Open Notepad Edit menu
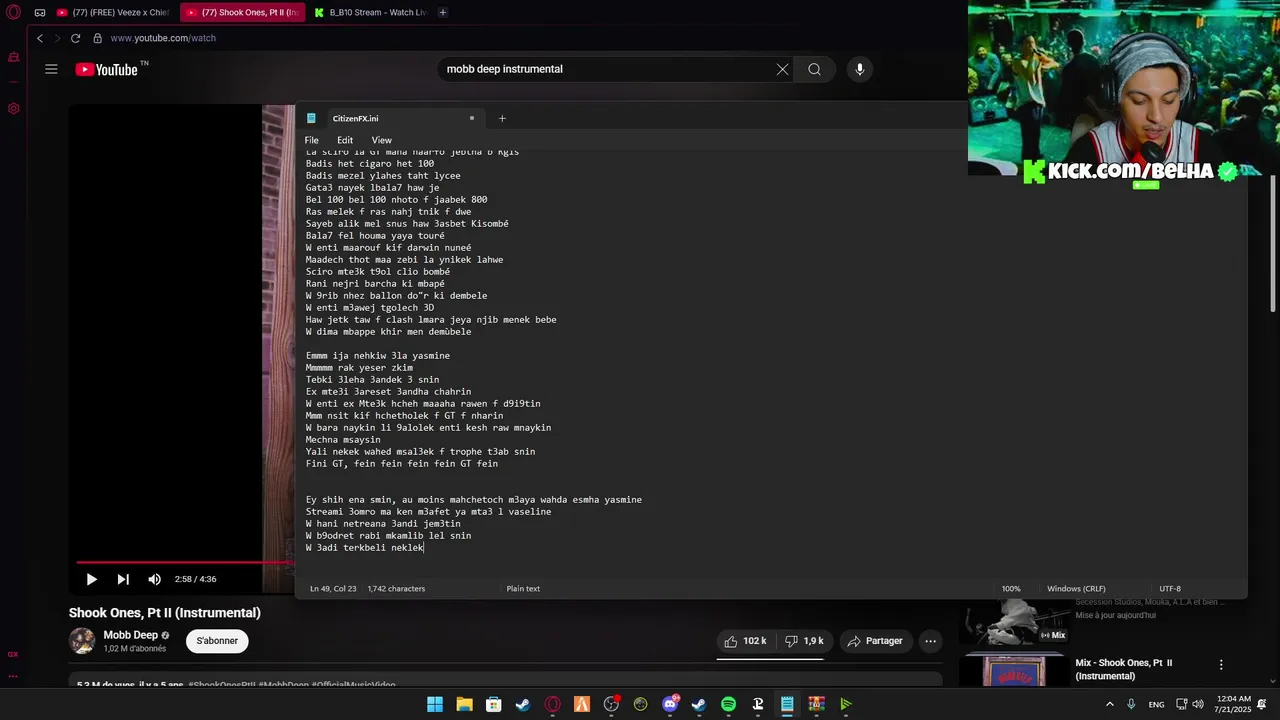The width and height of the screenshot is (1280, 720). tap(345, 140)
